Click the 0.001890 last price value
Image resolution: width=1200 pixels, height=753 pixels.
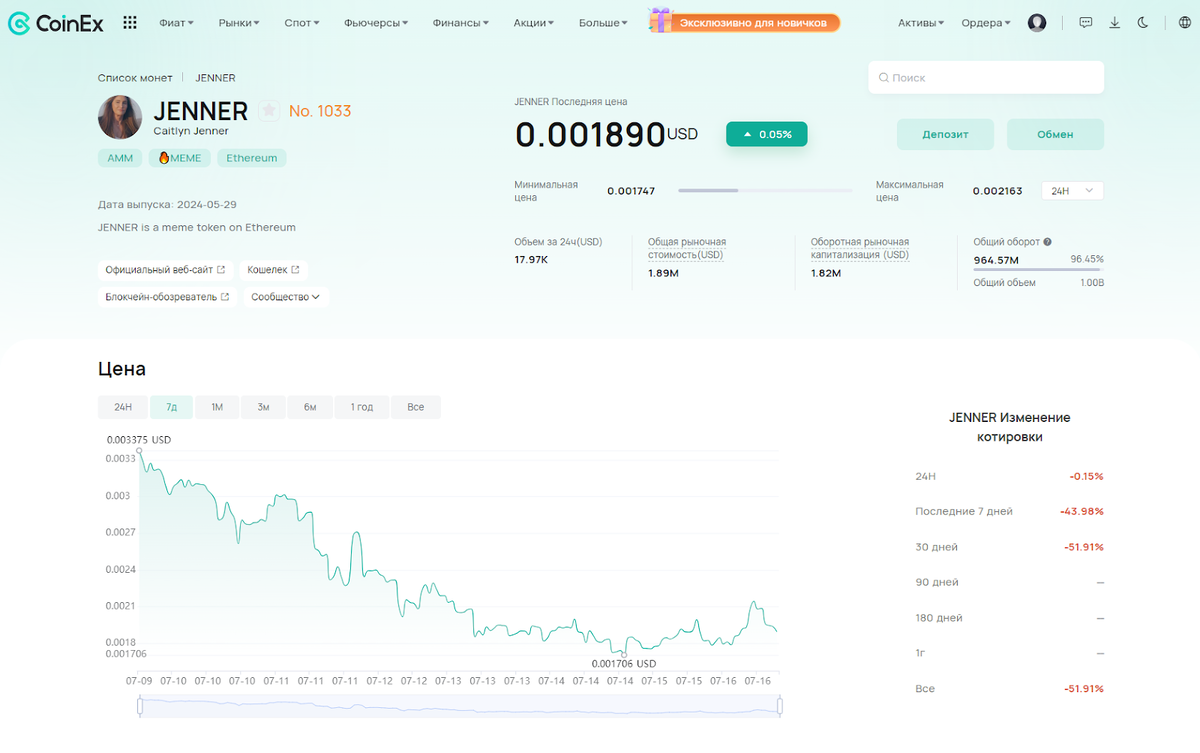coord(590,134)
